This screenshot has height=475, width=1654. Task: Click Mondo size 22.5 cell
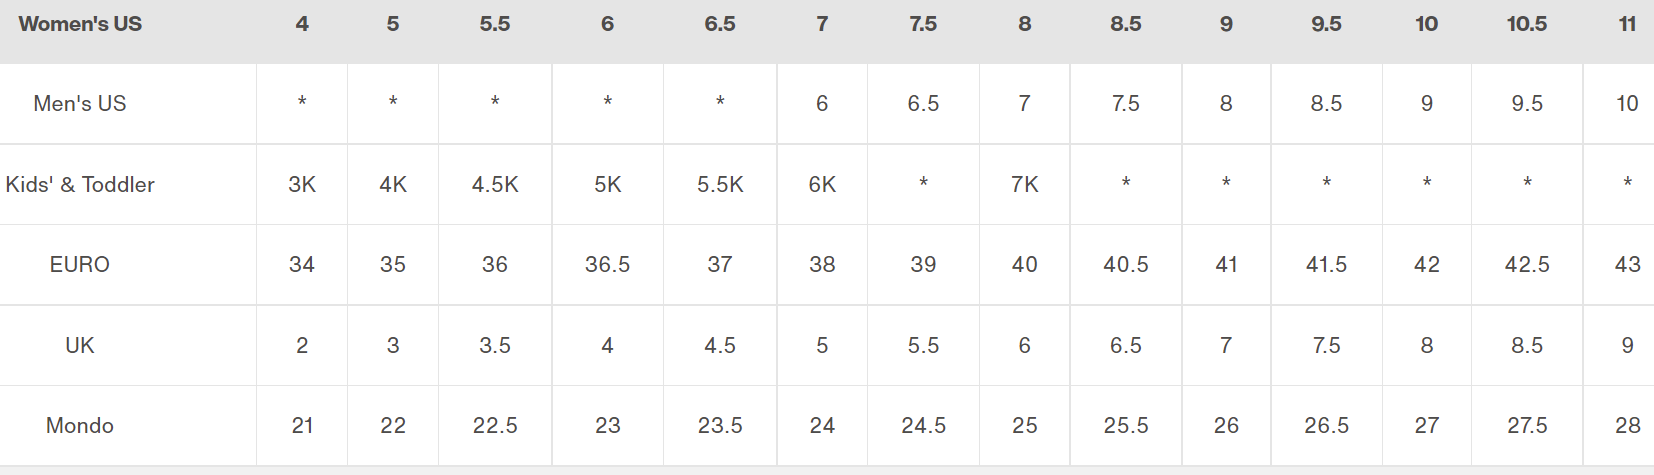(495, 426)
